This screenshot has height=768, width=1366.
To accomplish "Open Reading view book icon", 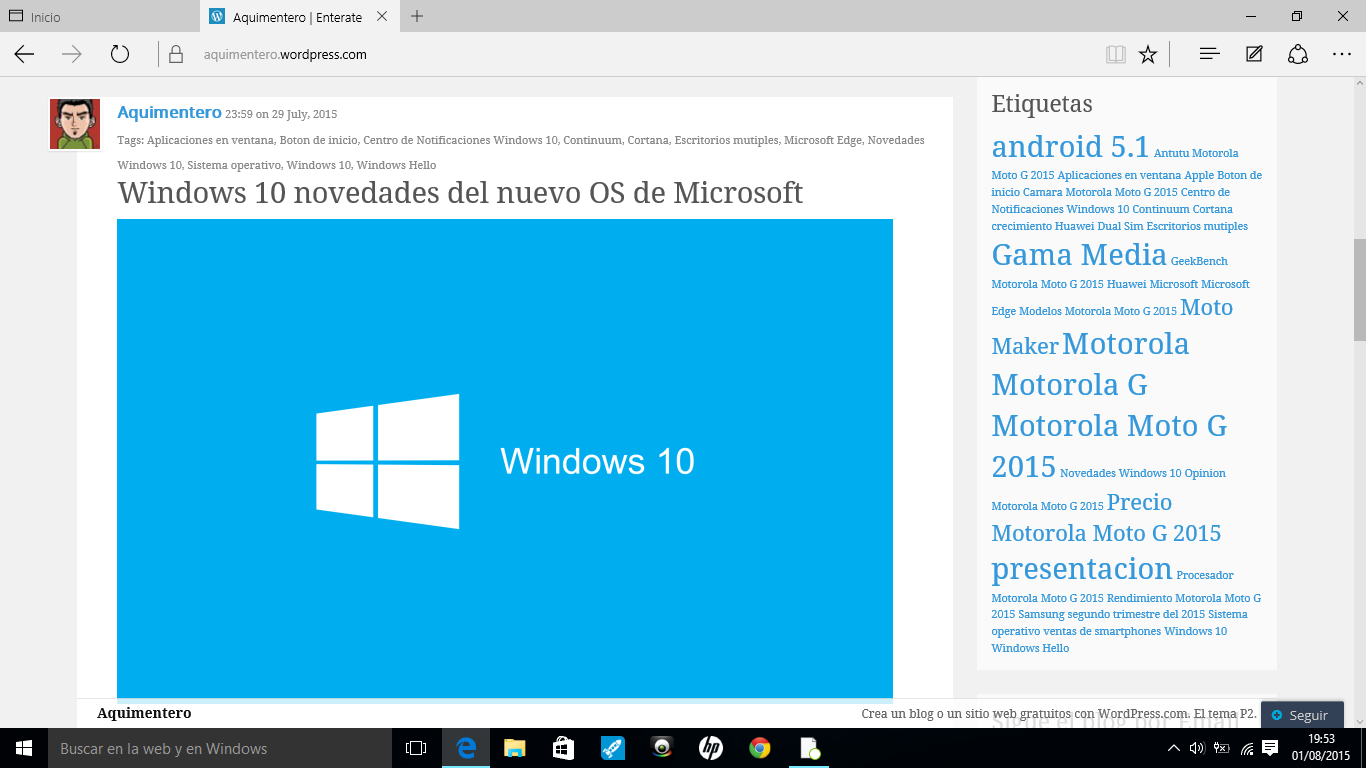I will (x=1115, y=54).
